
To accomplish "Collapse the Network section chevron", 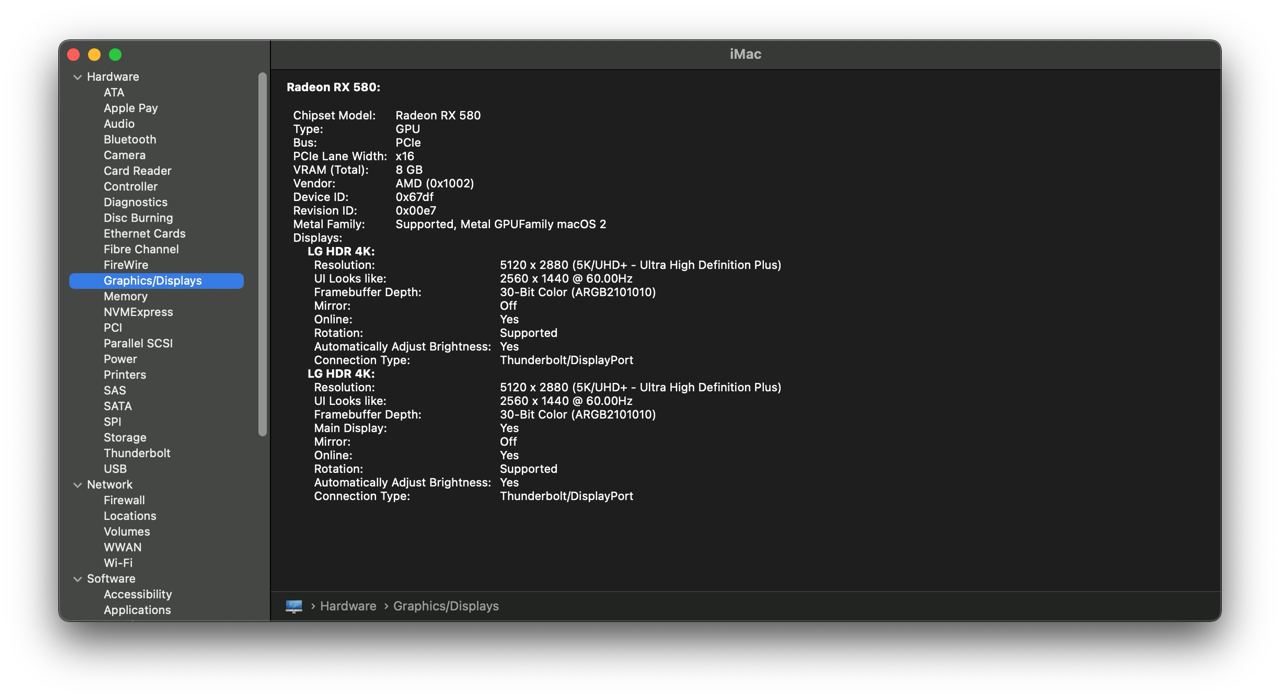I will [x=77, y=485].
